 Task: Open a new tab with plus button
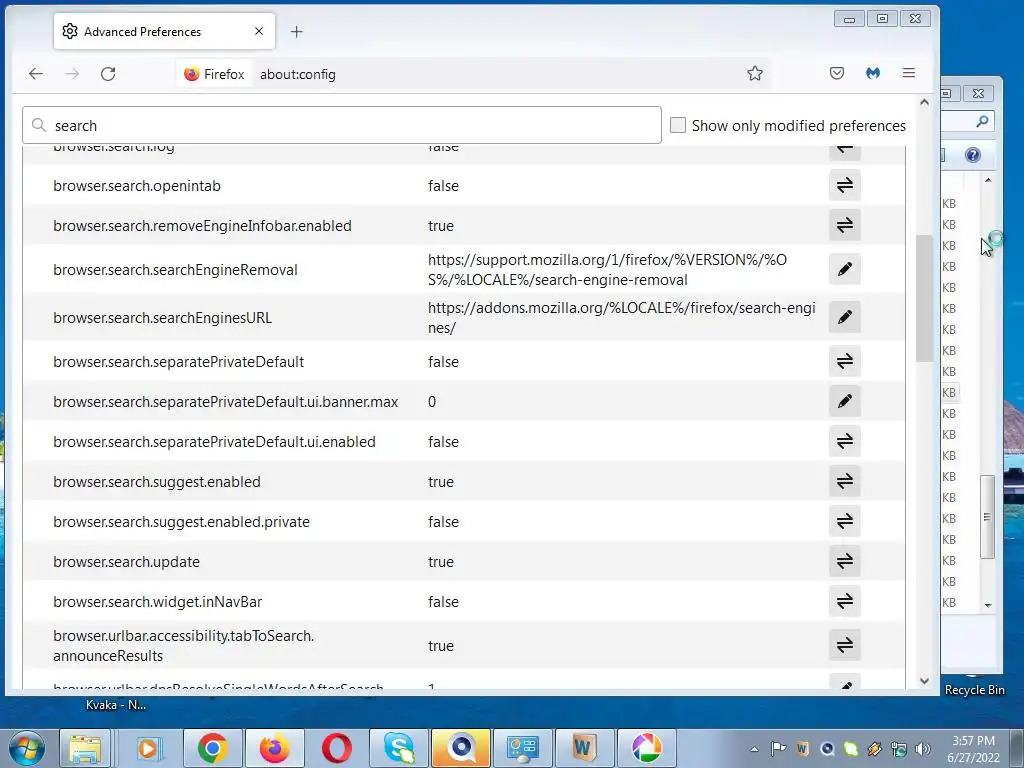pos(296,31)
